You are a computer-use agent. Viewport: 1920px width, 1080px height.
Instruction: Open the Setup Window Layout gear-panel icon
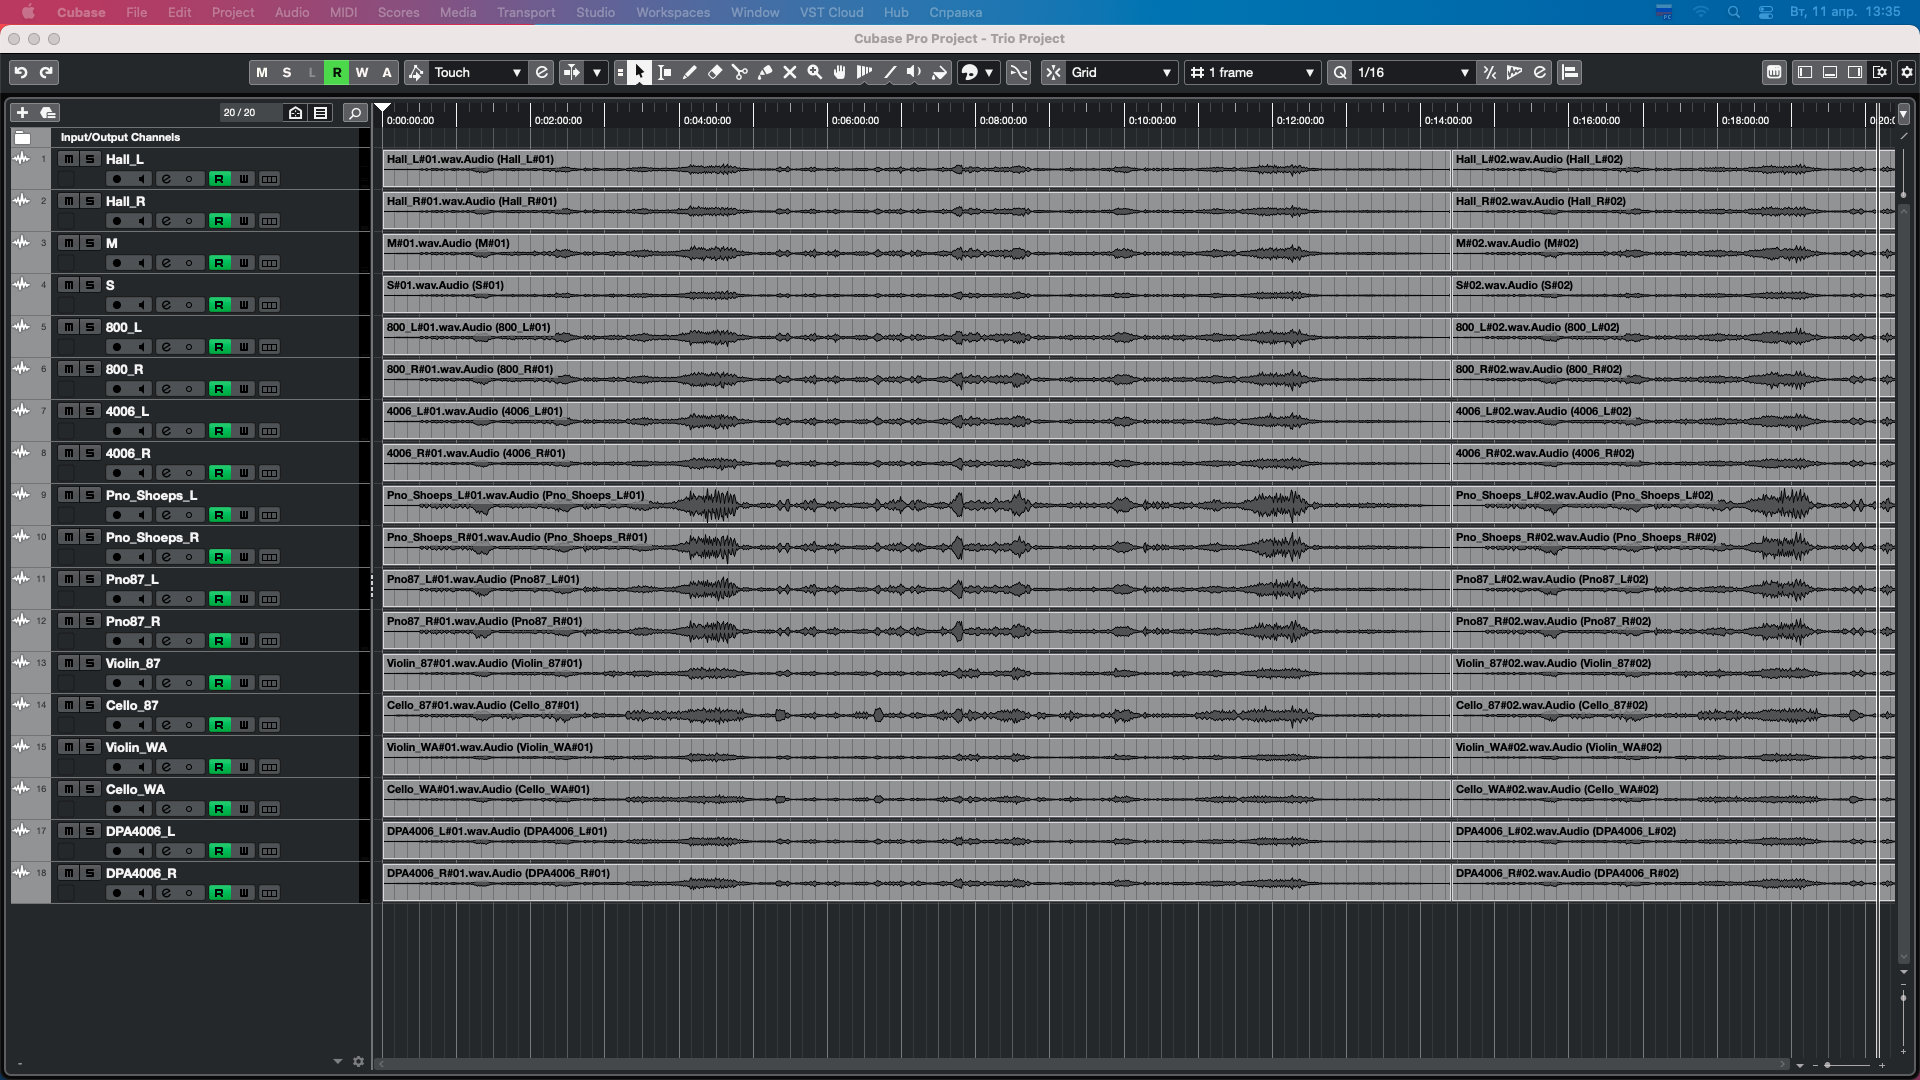tap(1880, 72)
